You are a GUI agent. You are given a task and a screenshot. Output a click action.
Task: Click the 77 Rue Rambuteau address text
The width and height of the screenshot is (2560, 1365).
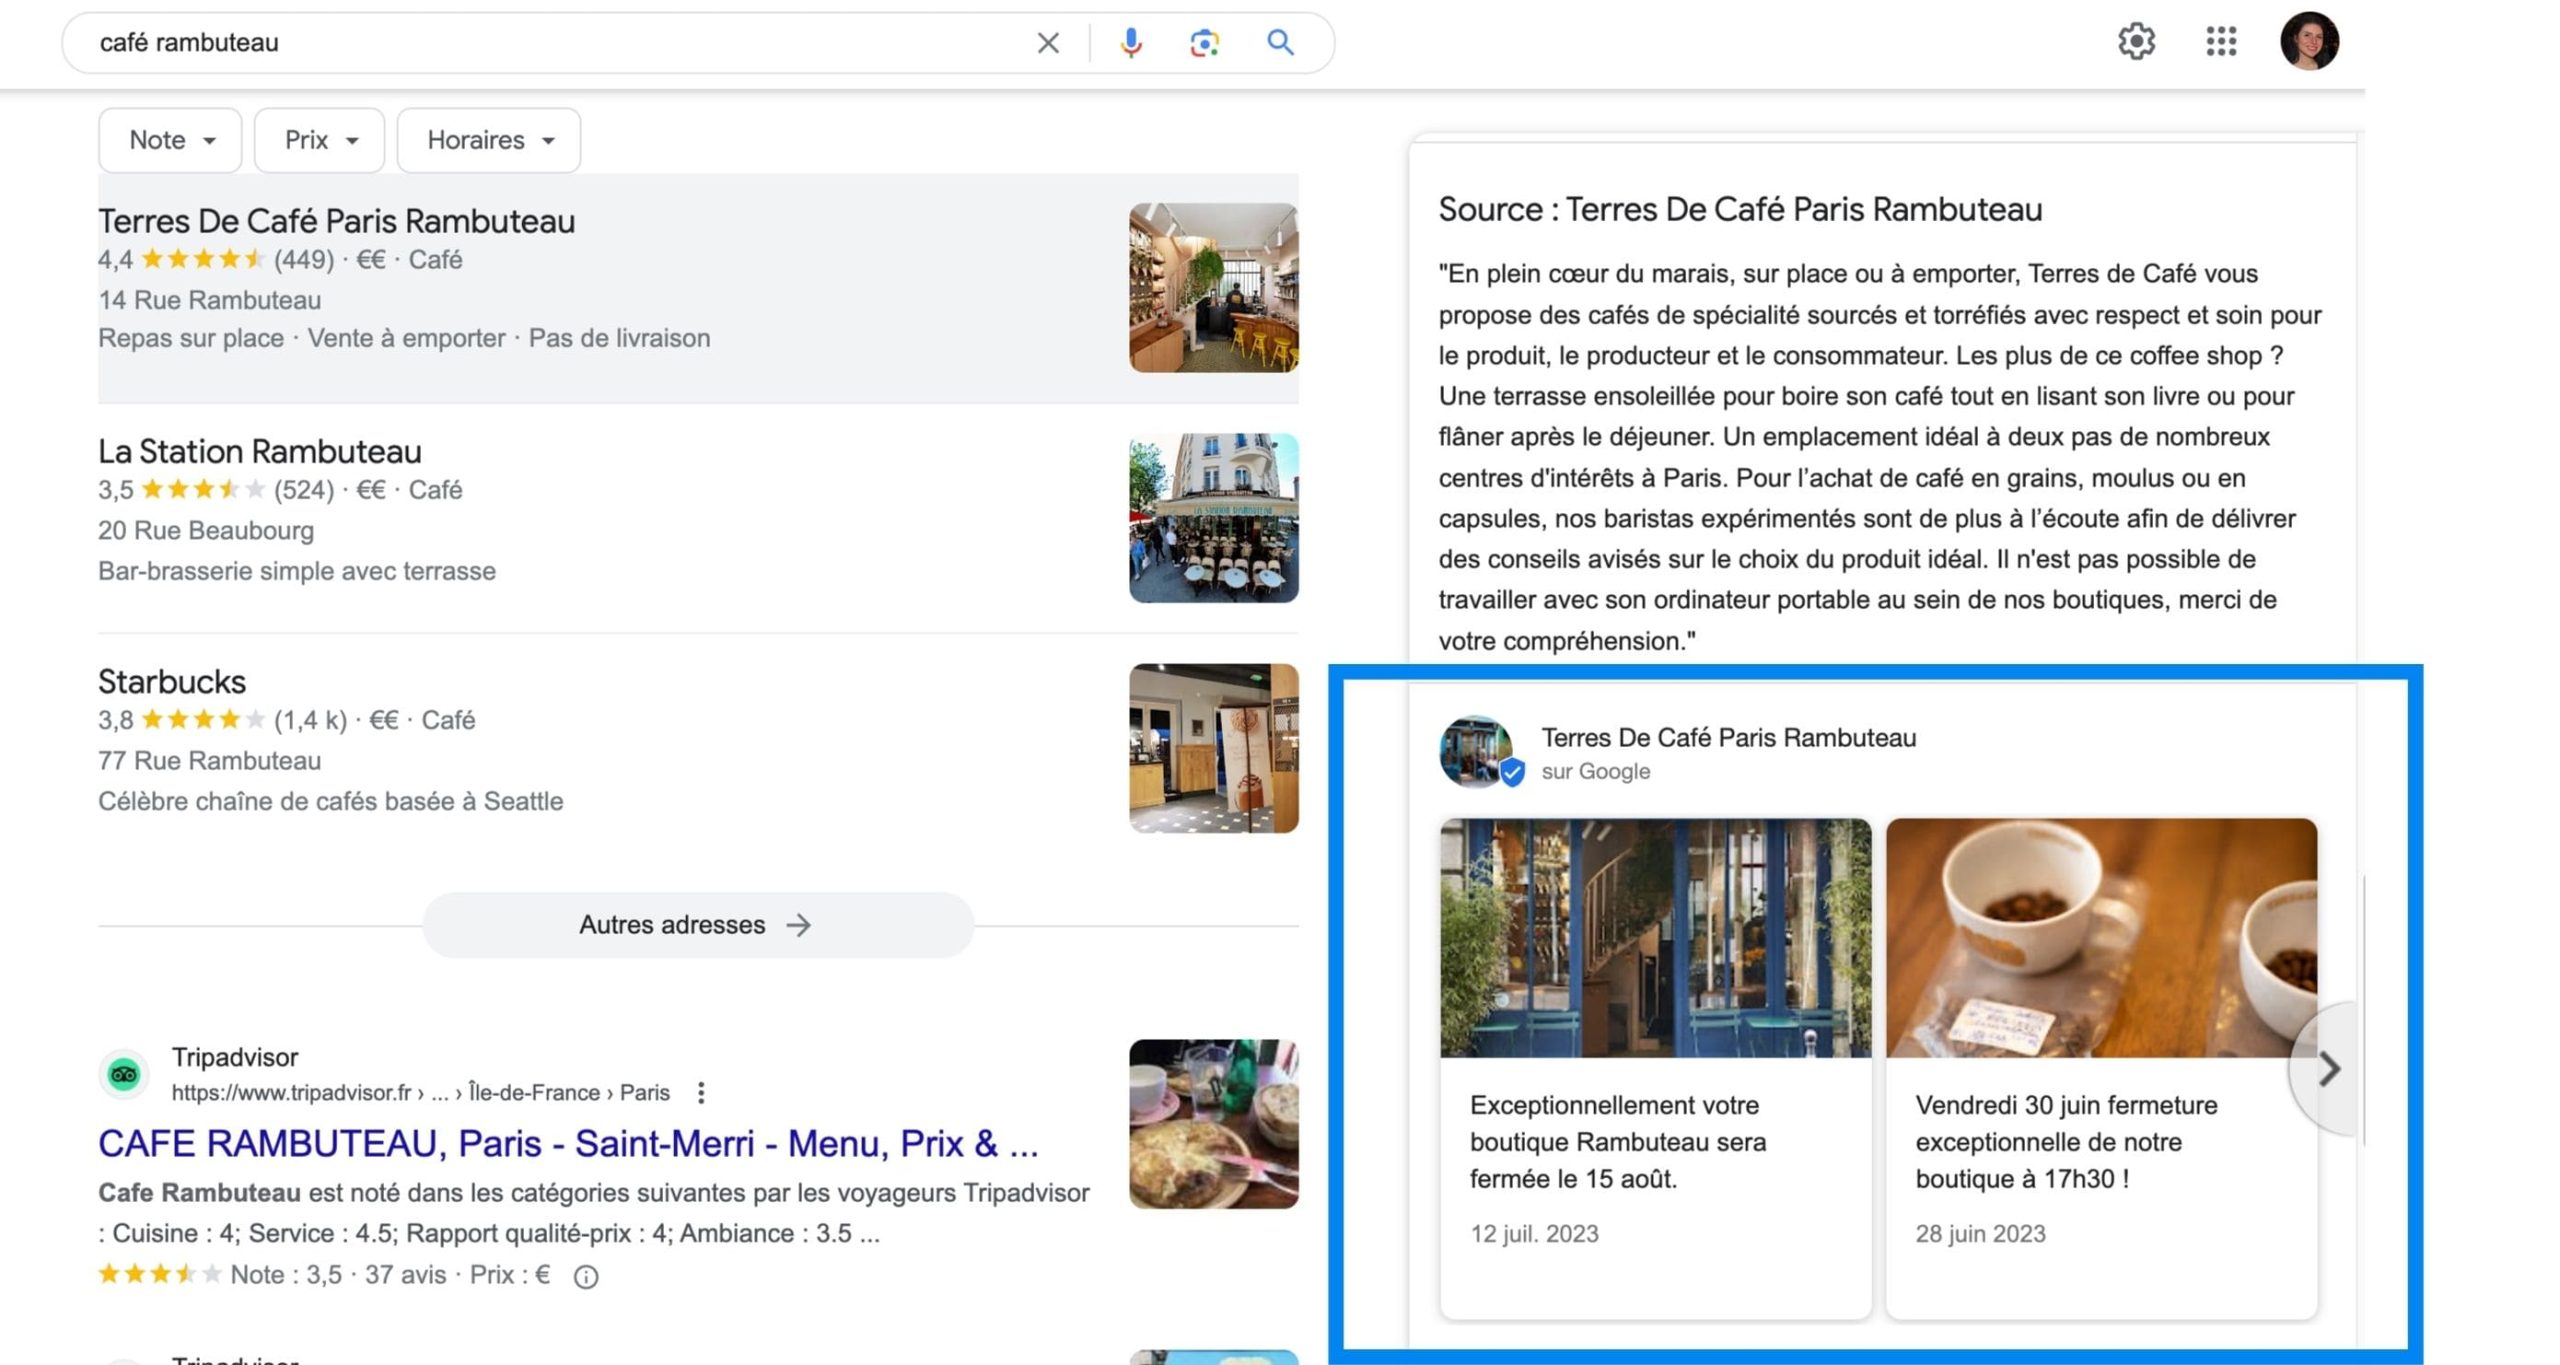pos(209,760)
